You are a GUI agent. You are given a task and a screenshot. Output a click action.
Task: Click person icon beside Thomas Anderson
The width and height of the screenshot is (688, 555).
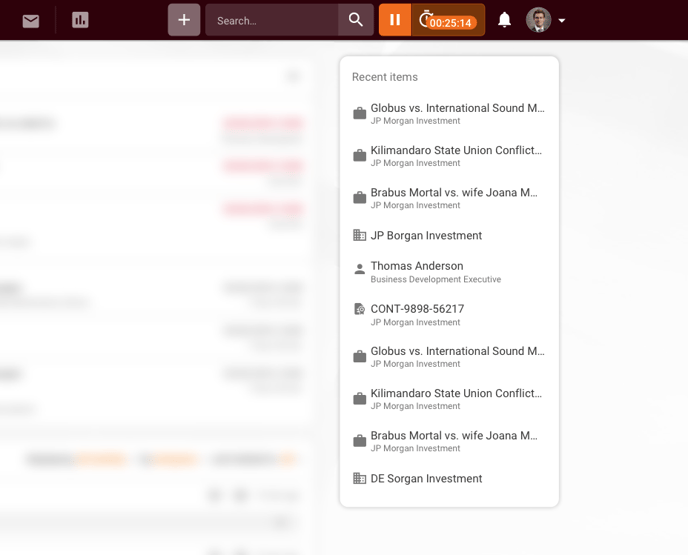pos(359,269)
